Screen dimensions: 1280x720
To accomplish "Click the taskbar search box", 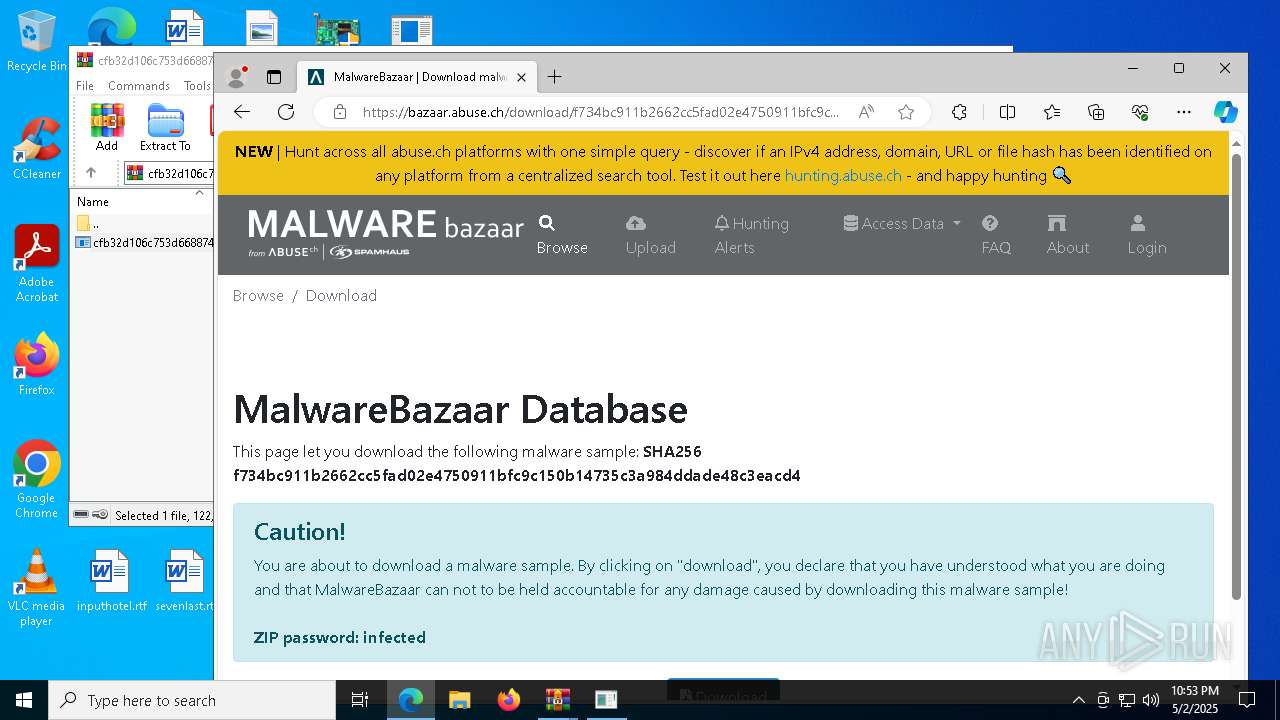I will (192, 700).
